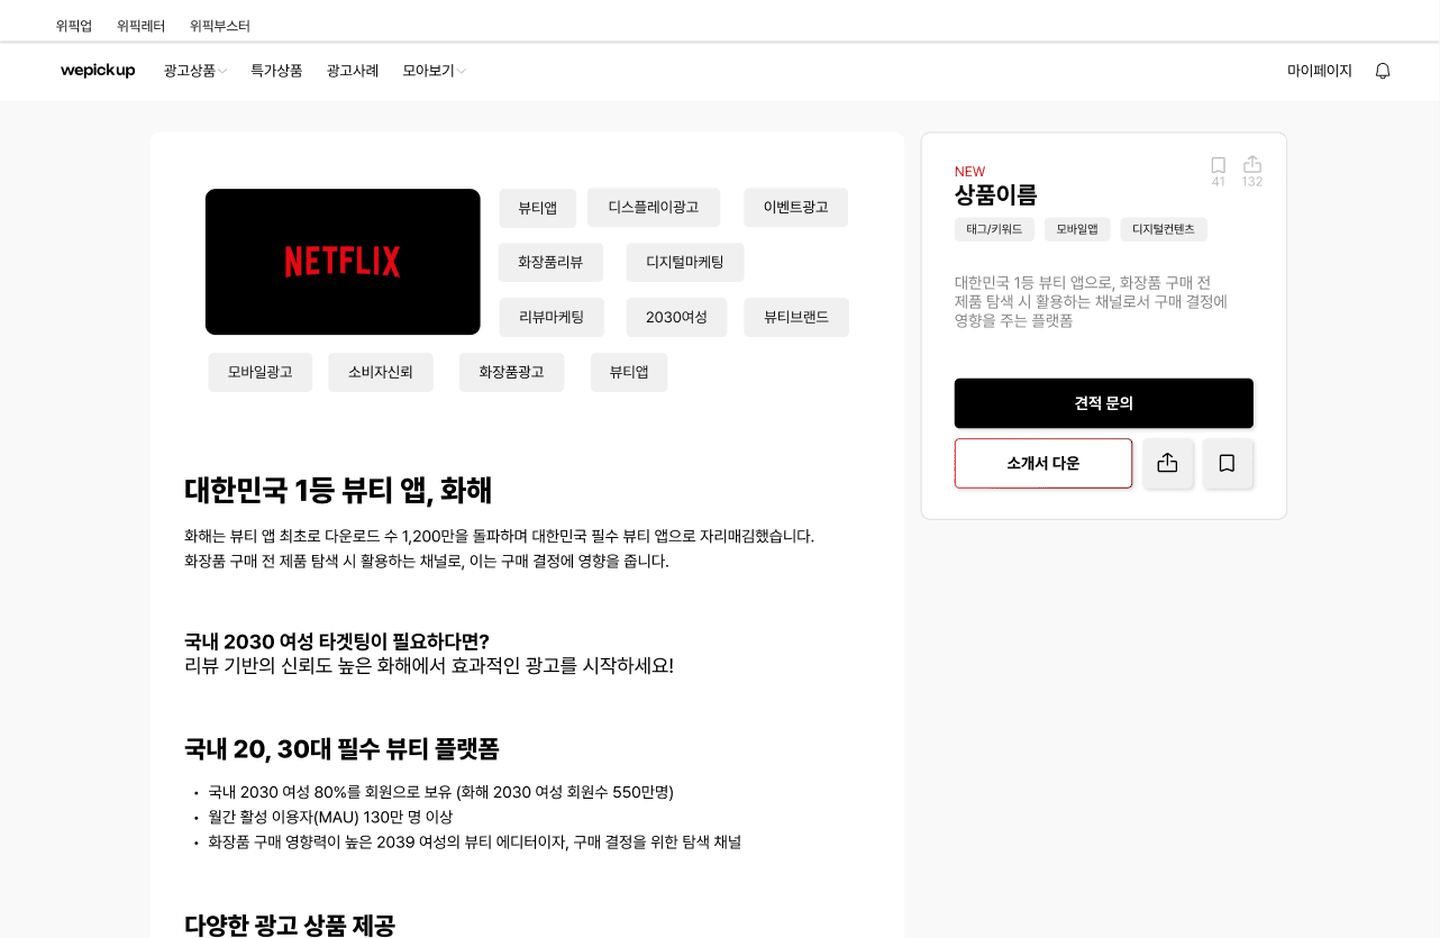Select the 디스플레이광고 tag
Screen dimensions: 1440x938
click(x=654, y=207)
